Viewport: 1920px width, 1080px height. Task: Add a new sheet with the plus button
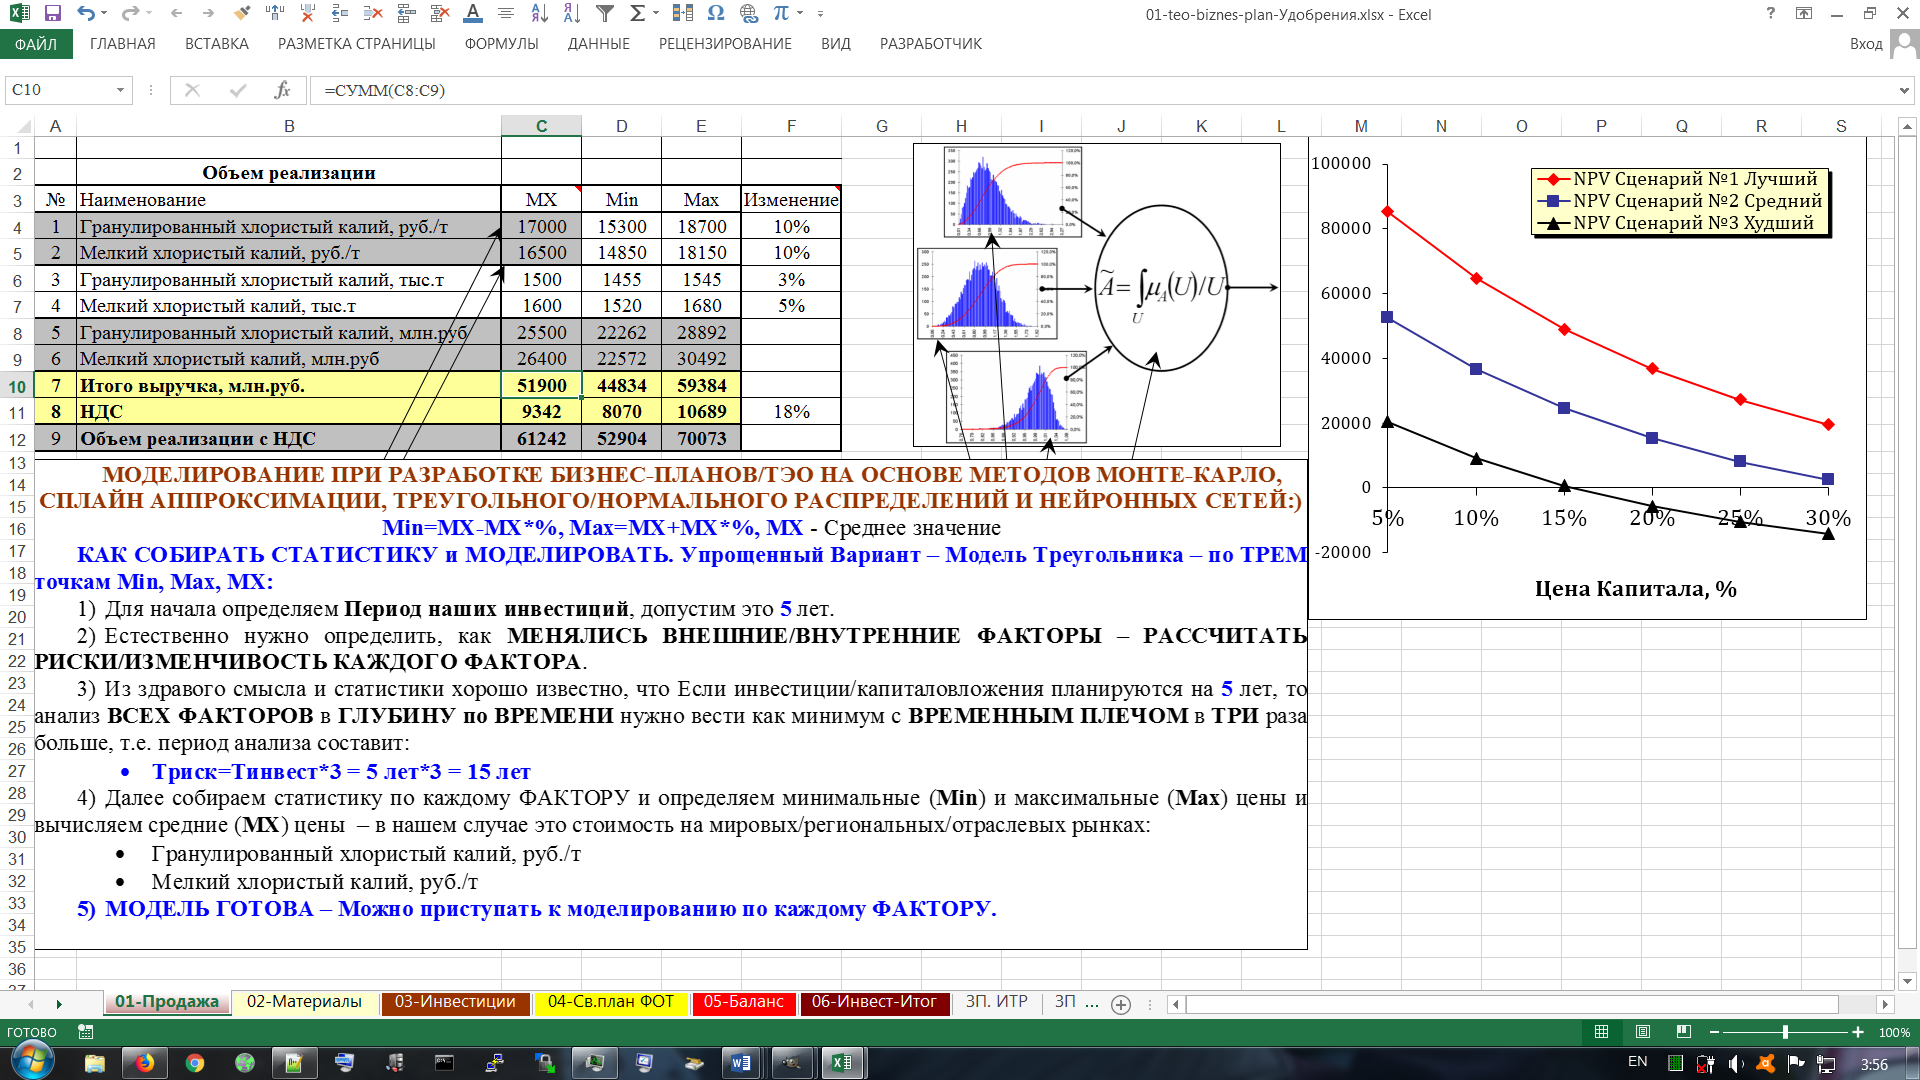1121,1005
